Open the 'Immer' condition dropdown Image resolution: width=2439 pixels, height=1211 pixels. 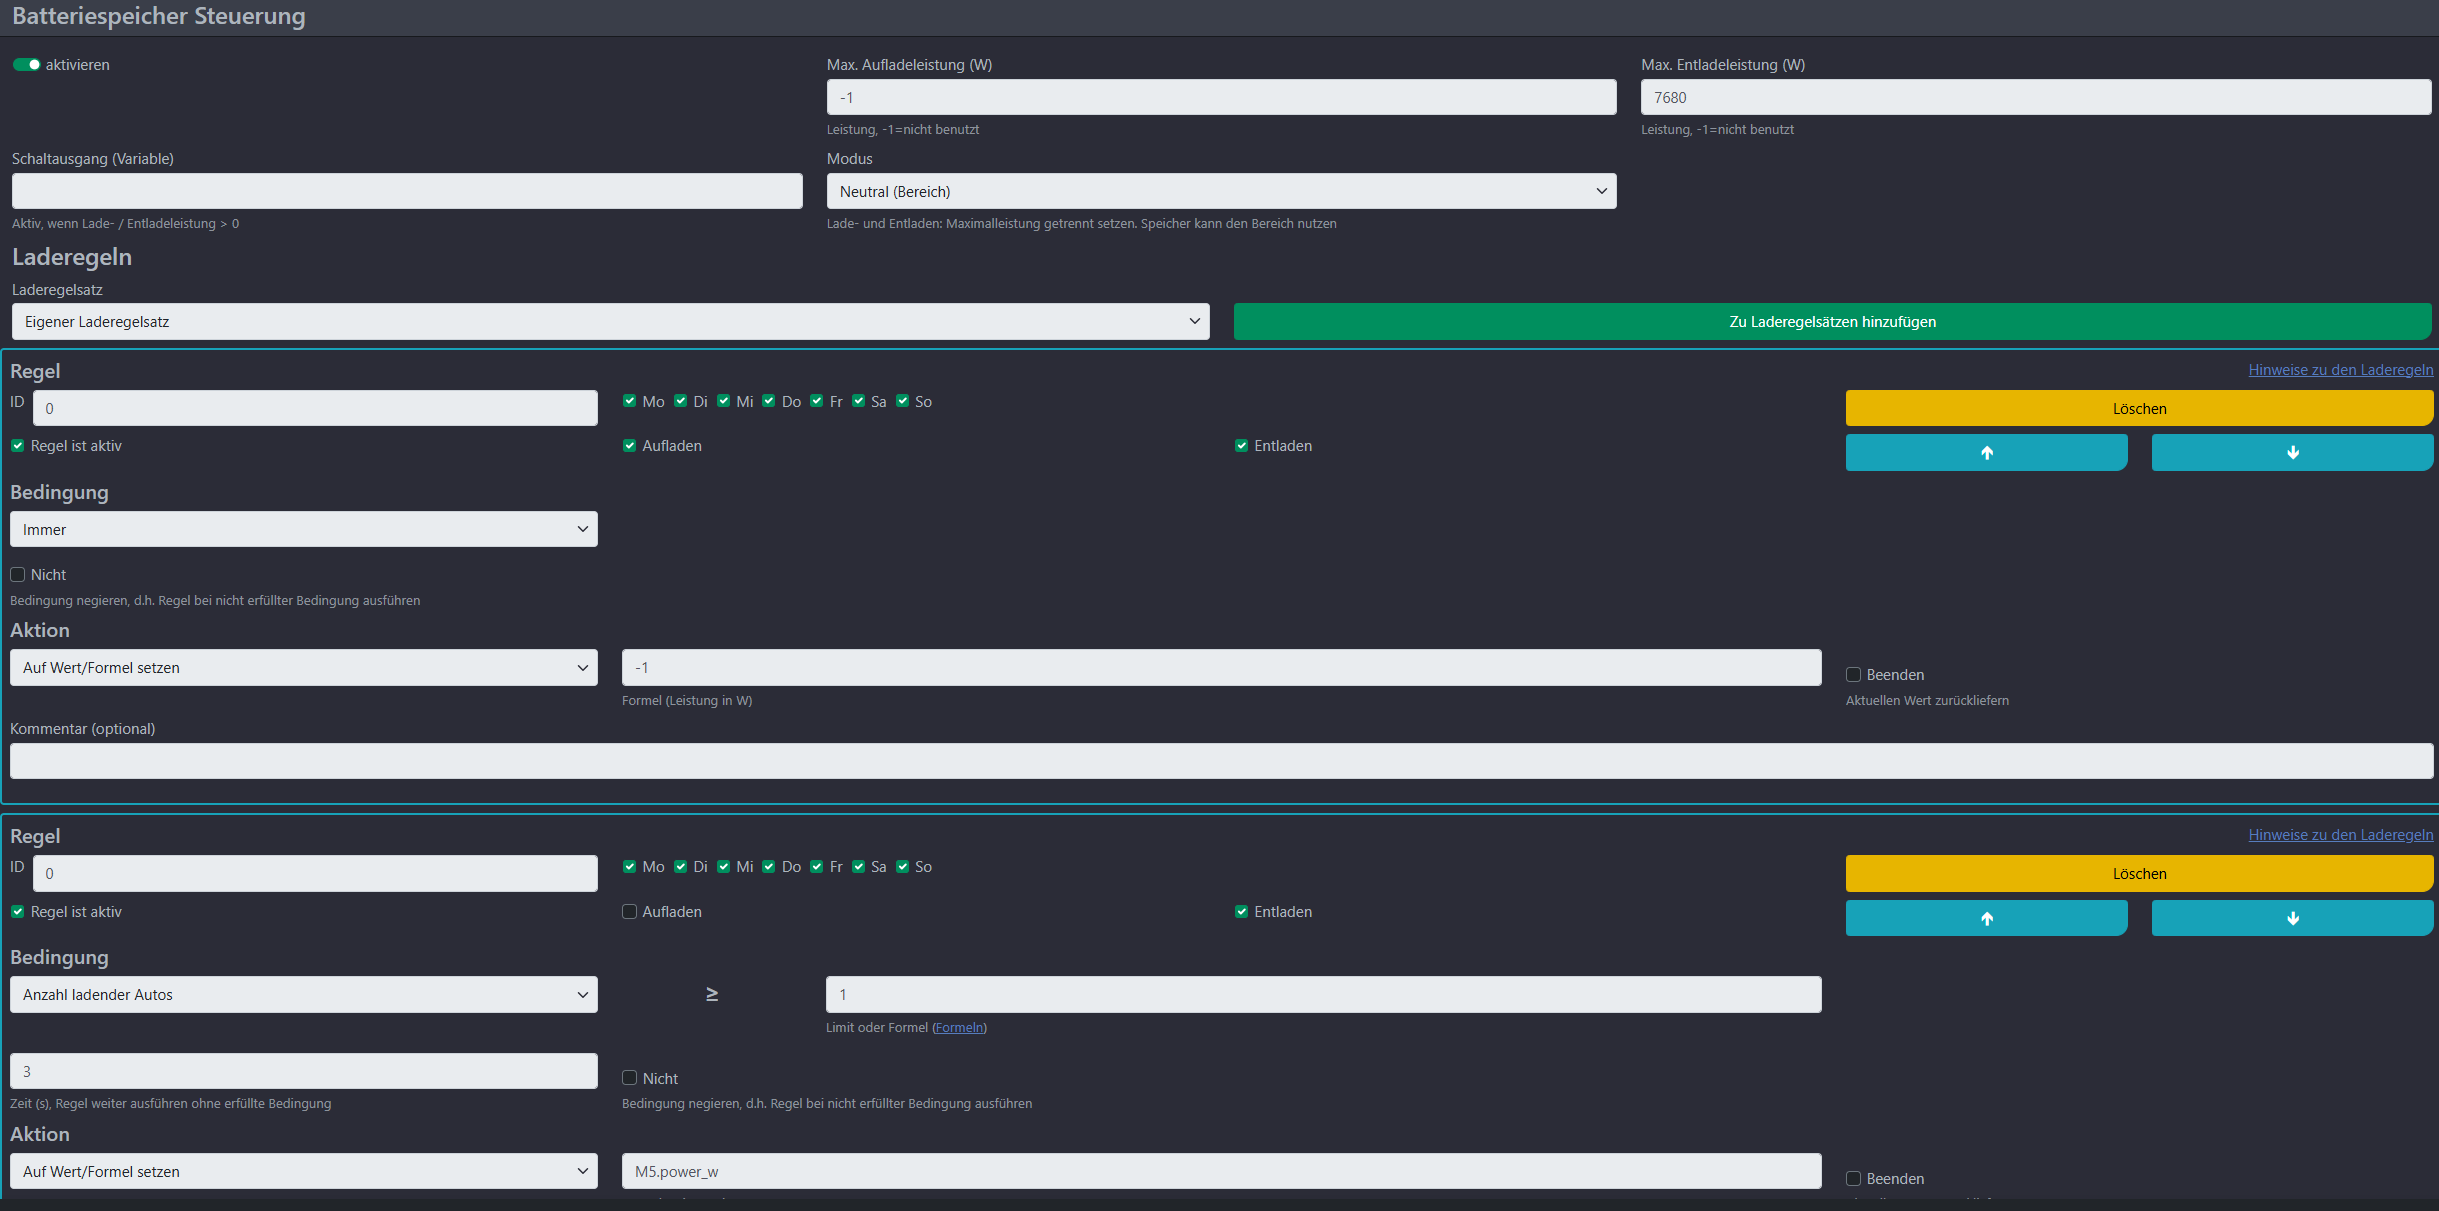tap(304, 529)
